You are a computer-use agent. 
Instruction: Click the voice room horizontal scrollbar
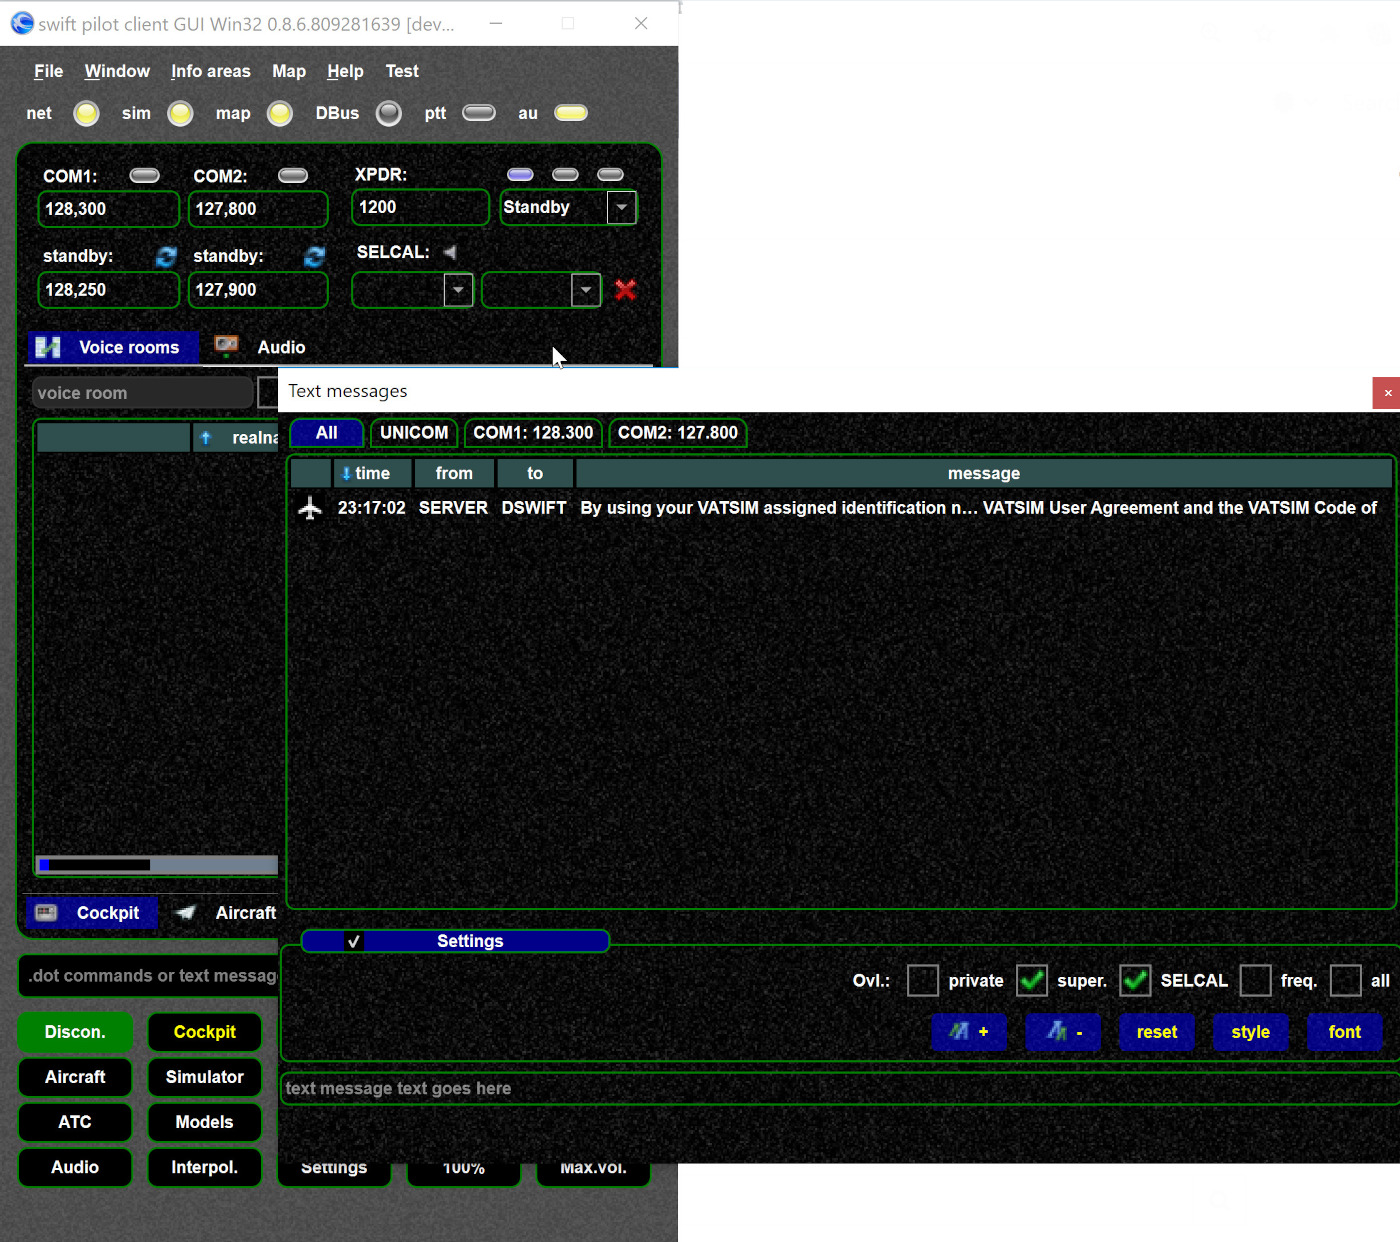tap(157, 865)
